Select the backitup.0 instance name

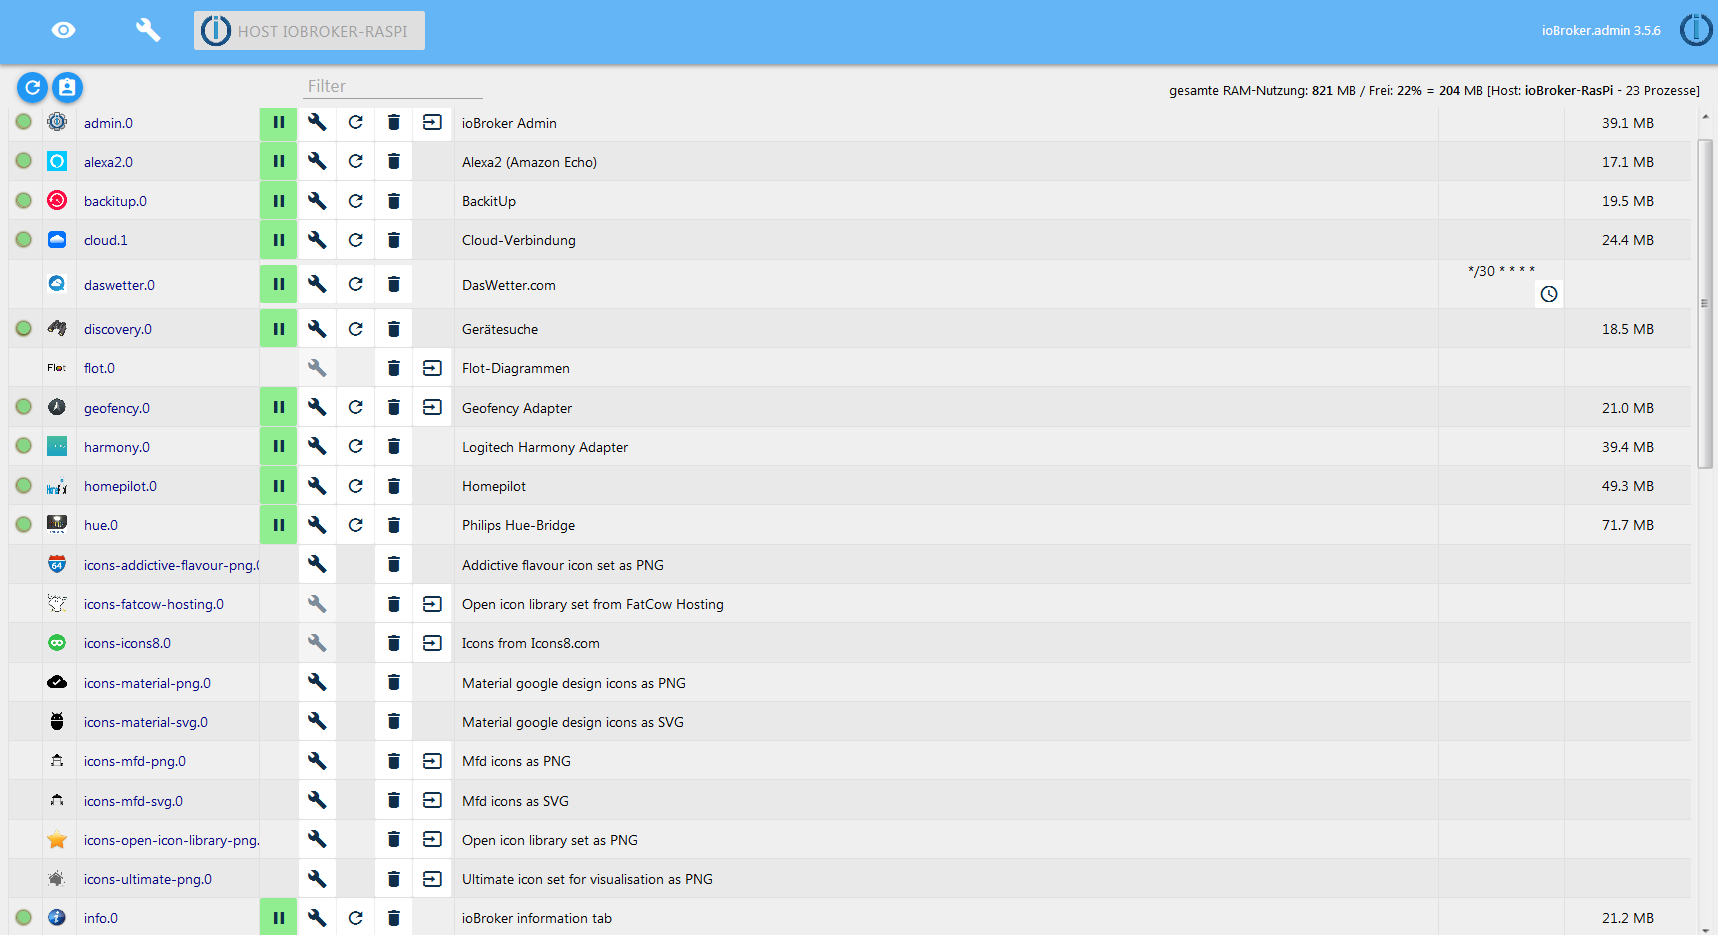coord(115,201)
